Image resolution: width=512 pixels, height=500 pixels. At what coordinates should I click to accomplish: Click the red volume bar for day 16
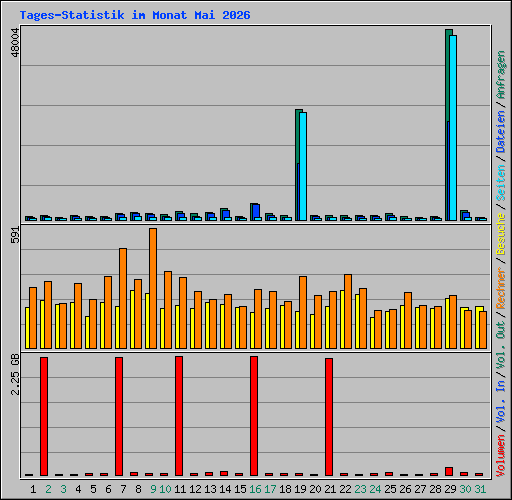tap(254, 416)
